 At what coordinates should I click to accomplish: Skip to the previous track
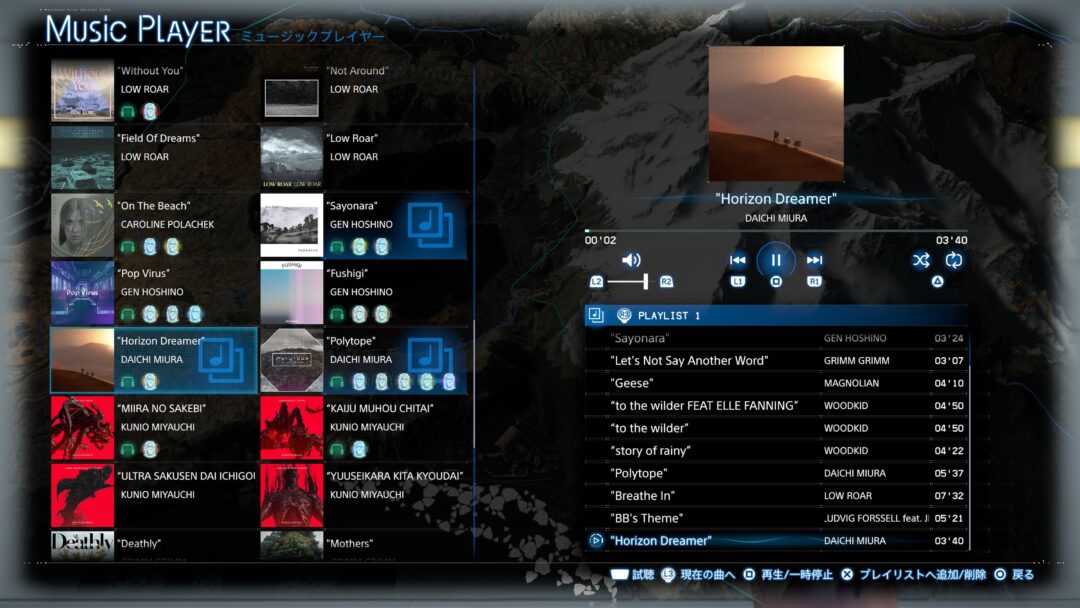(737, 260)
